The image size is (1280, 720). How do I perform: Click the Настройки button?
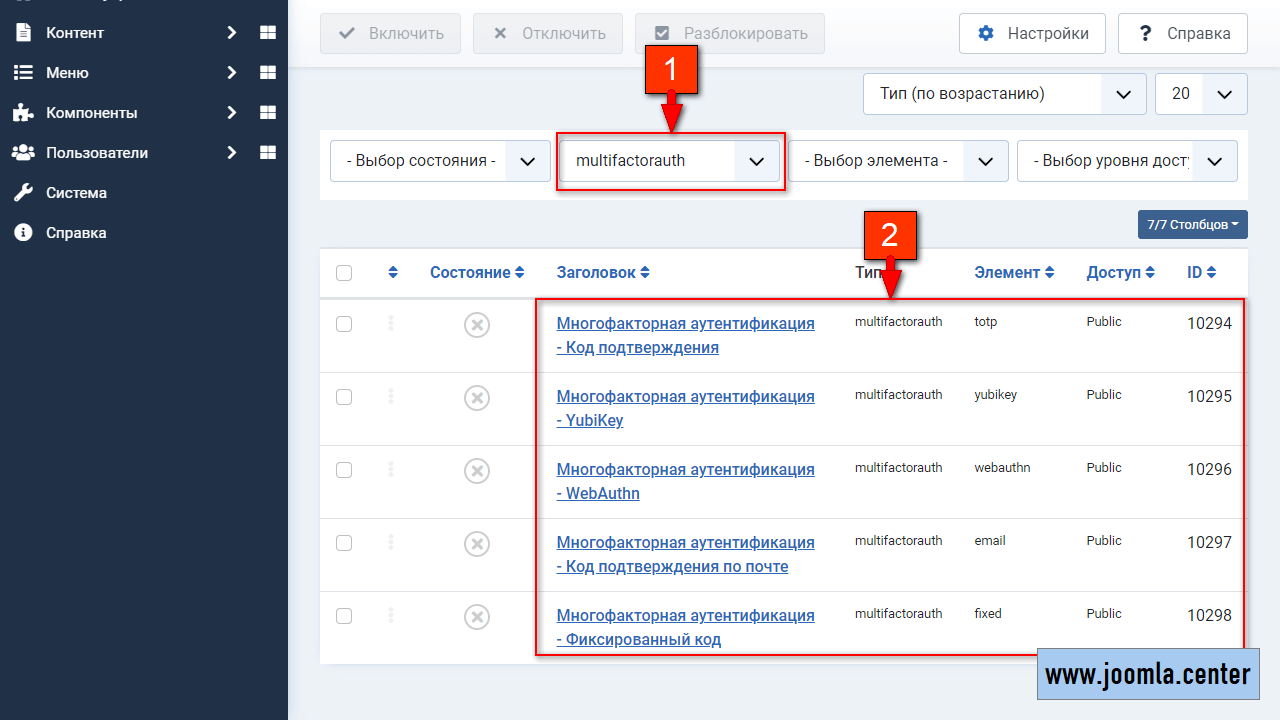pyautogui.click(x=1032, y=34)
